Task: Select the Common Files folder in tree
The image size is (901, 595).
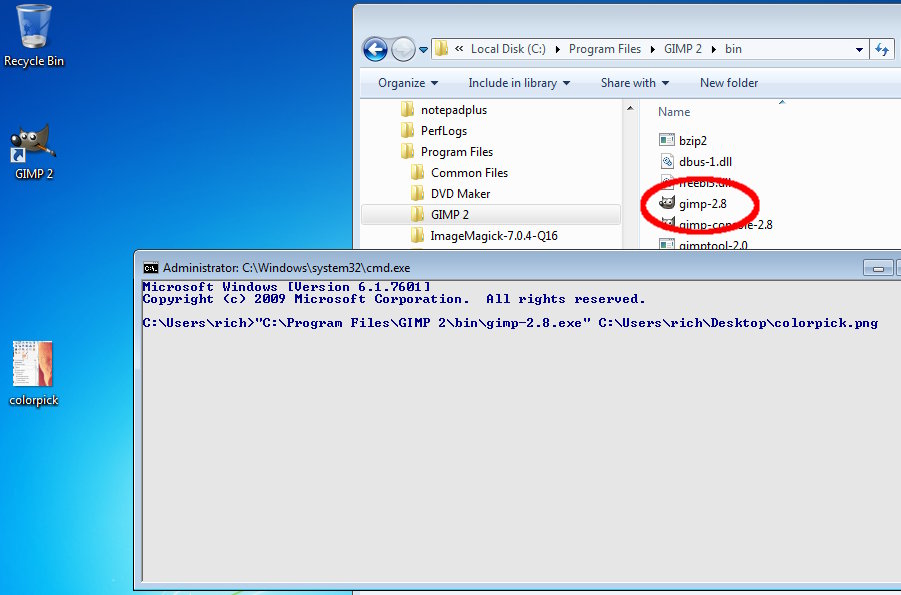Action: click(x=469, y=173)
